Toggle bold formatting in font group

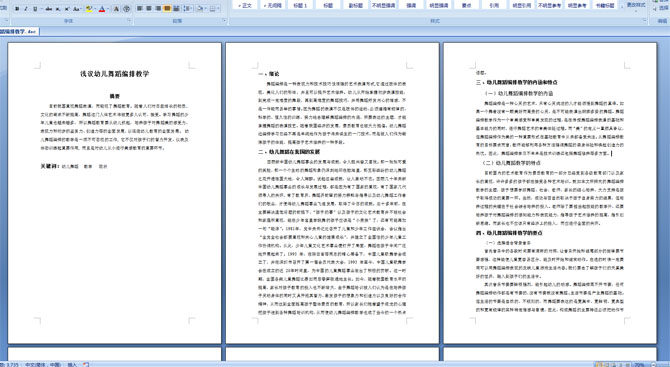coord(17,9)
